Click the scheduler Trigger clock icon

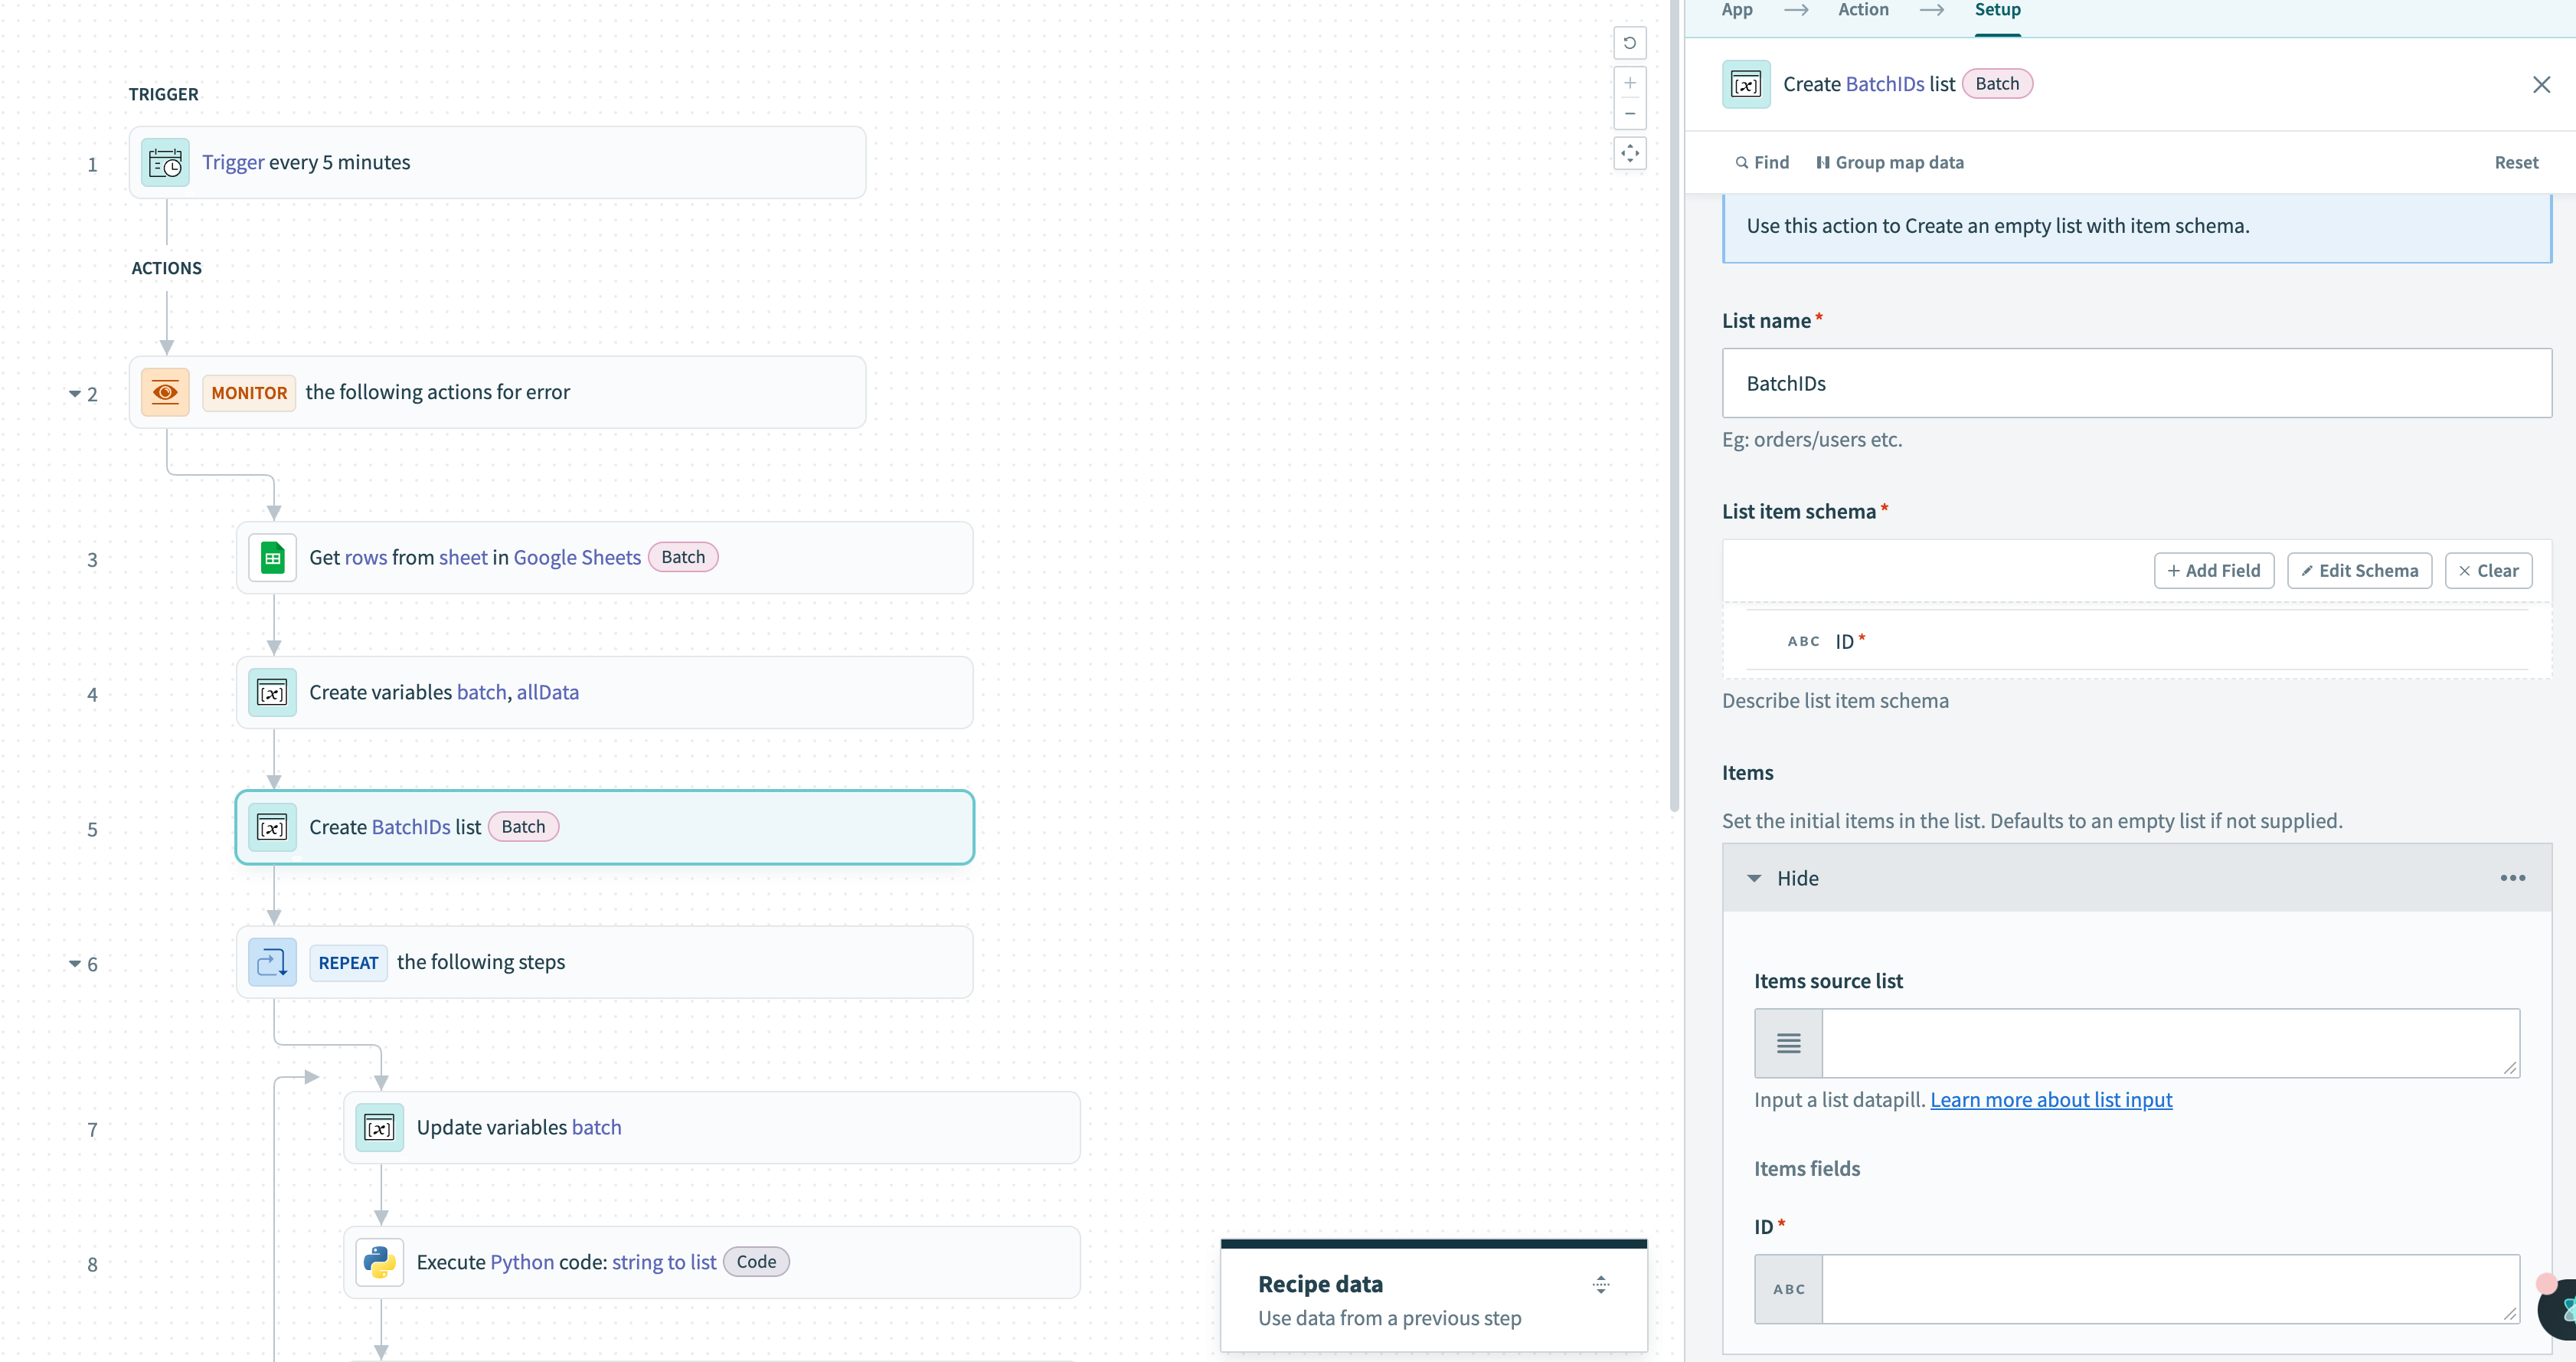pyautogui.click(x=165, y=162)
